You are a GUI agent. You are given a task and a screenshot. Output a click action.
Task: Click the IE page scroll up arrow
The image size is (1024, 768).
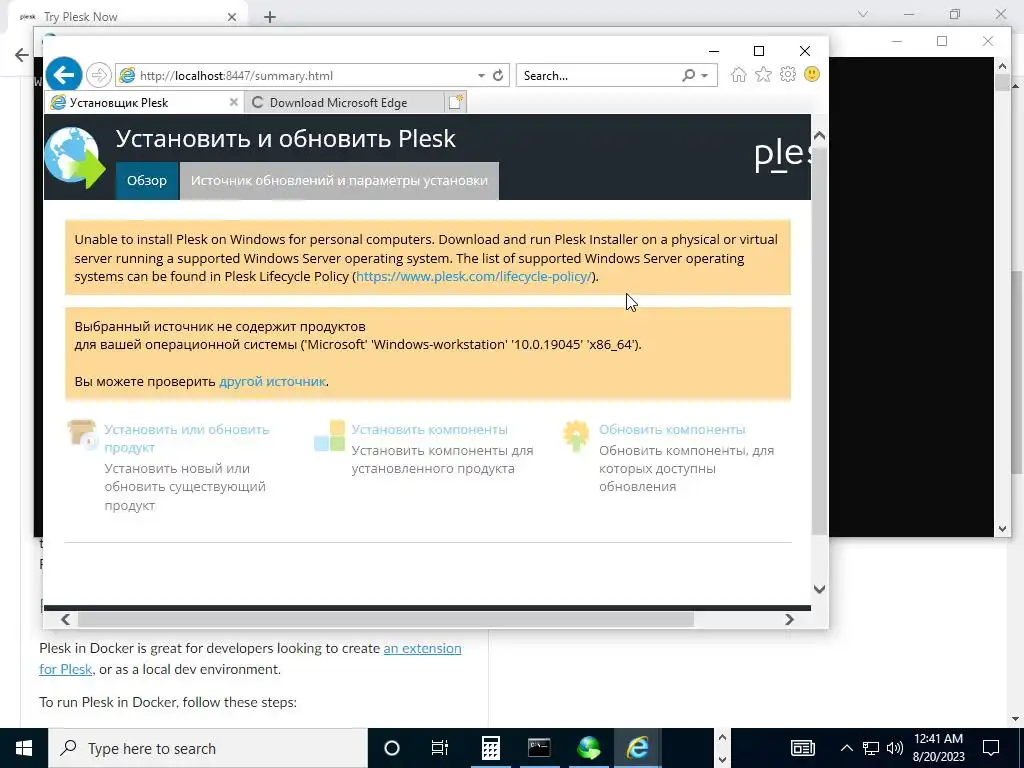point(819,136)
